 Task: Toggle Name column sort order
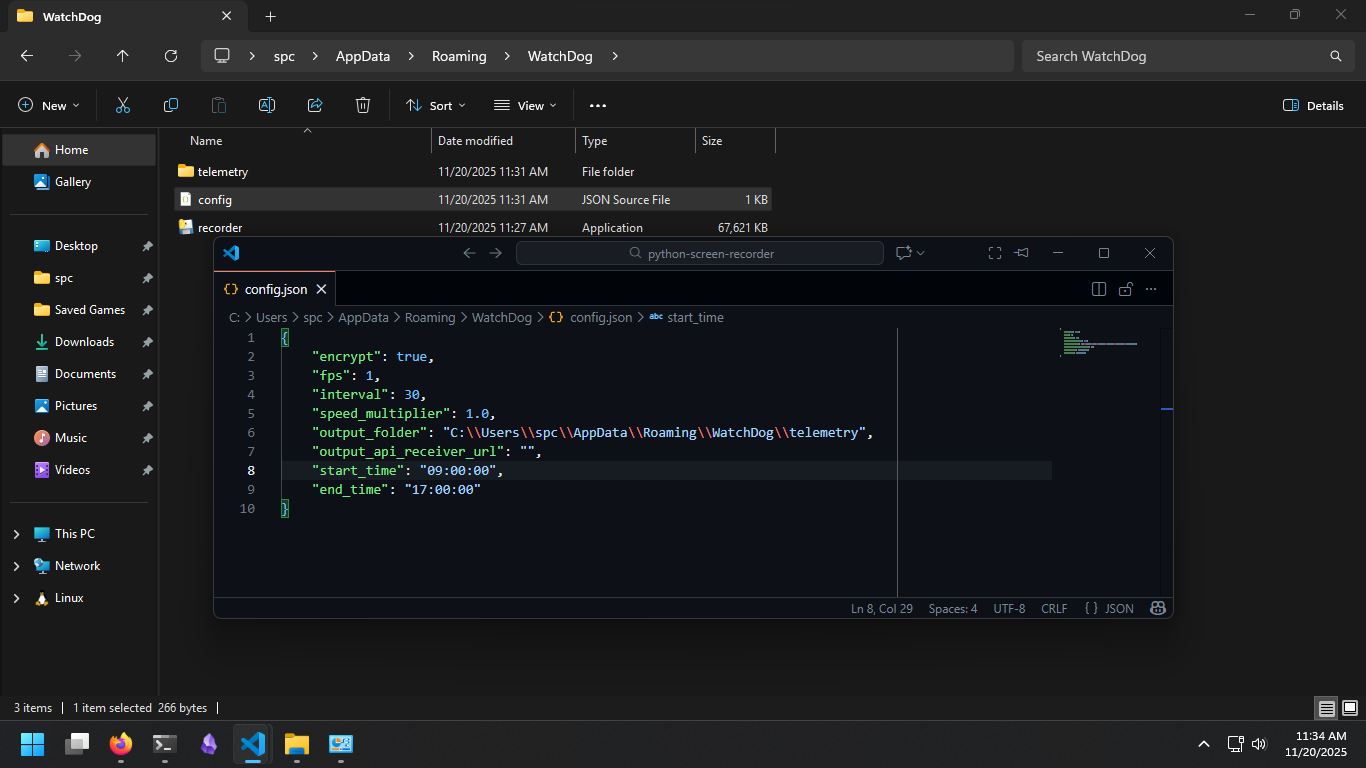[205, 140]
